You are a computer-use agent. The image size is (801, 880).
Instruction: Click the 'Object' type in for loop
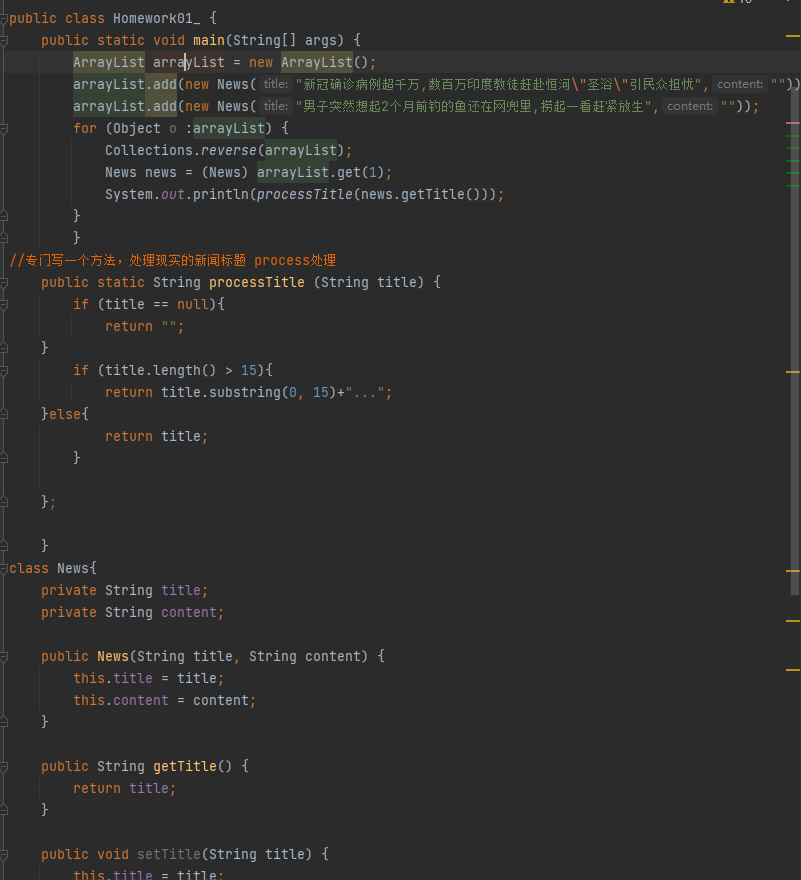click(137, 129)
